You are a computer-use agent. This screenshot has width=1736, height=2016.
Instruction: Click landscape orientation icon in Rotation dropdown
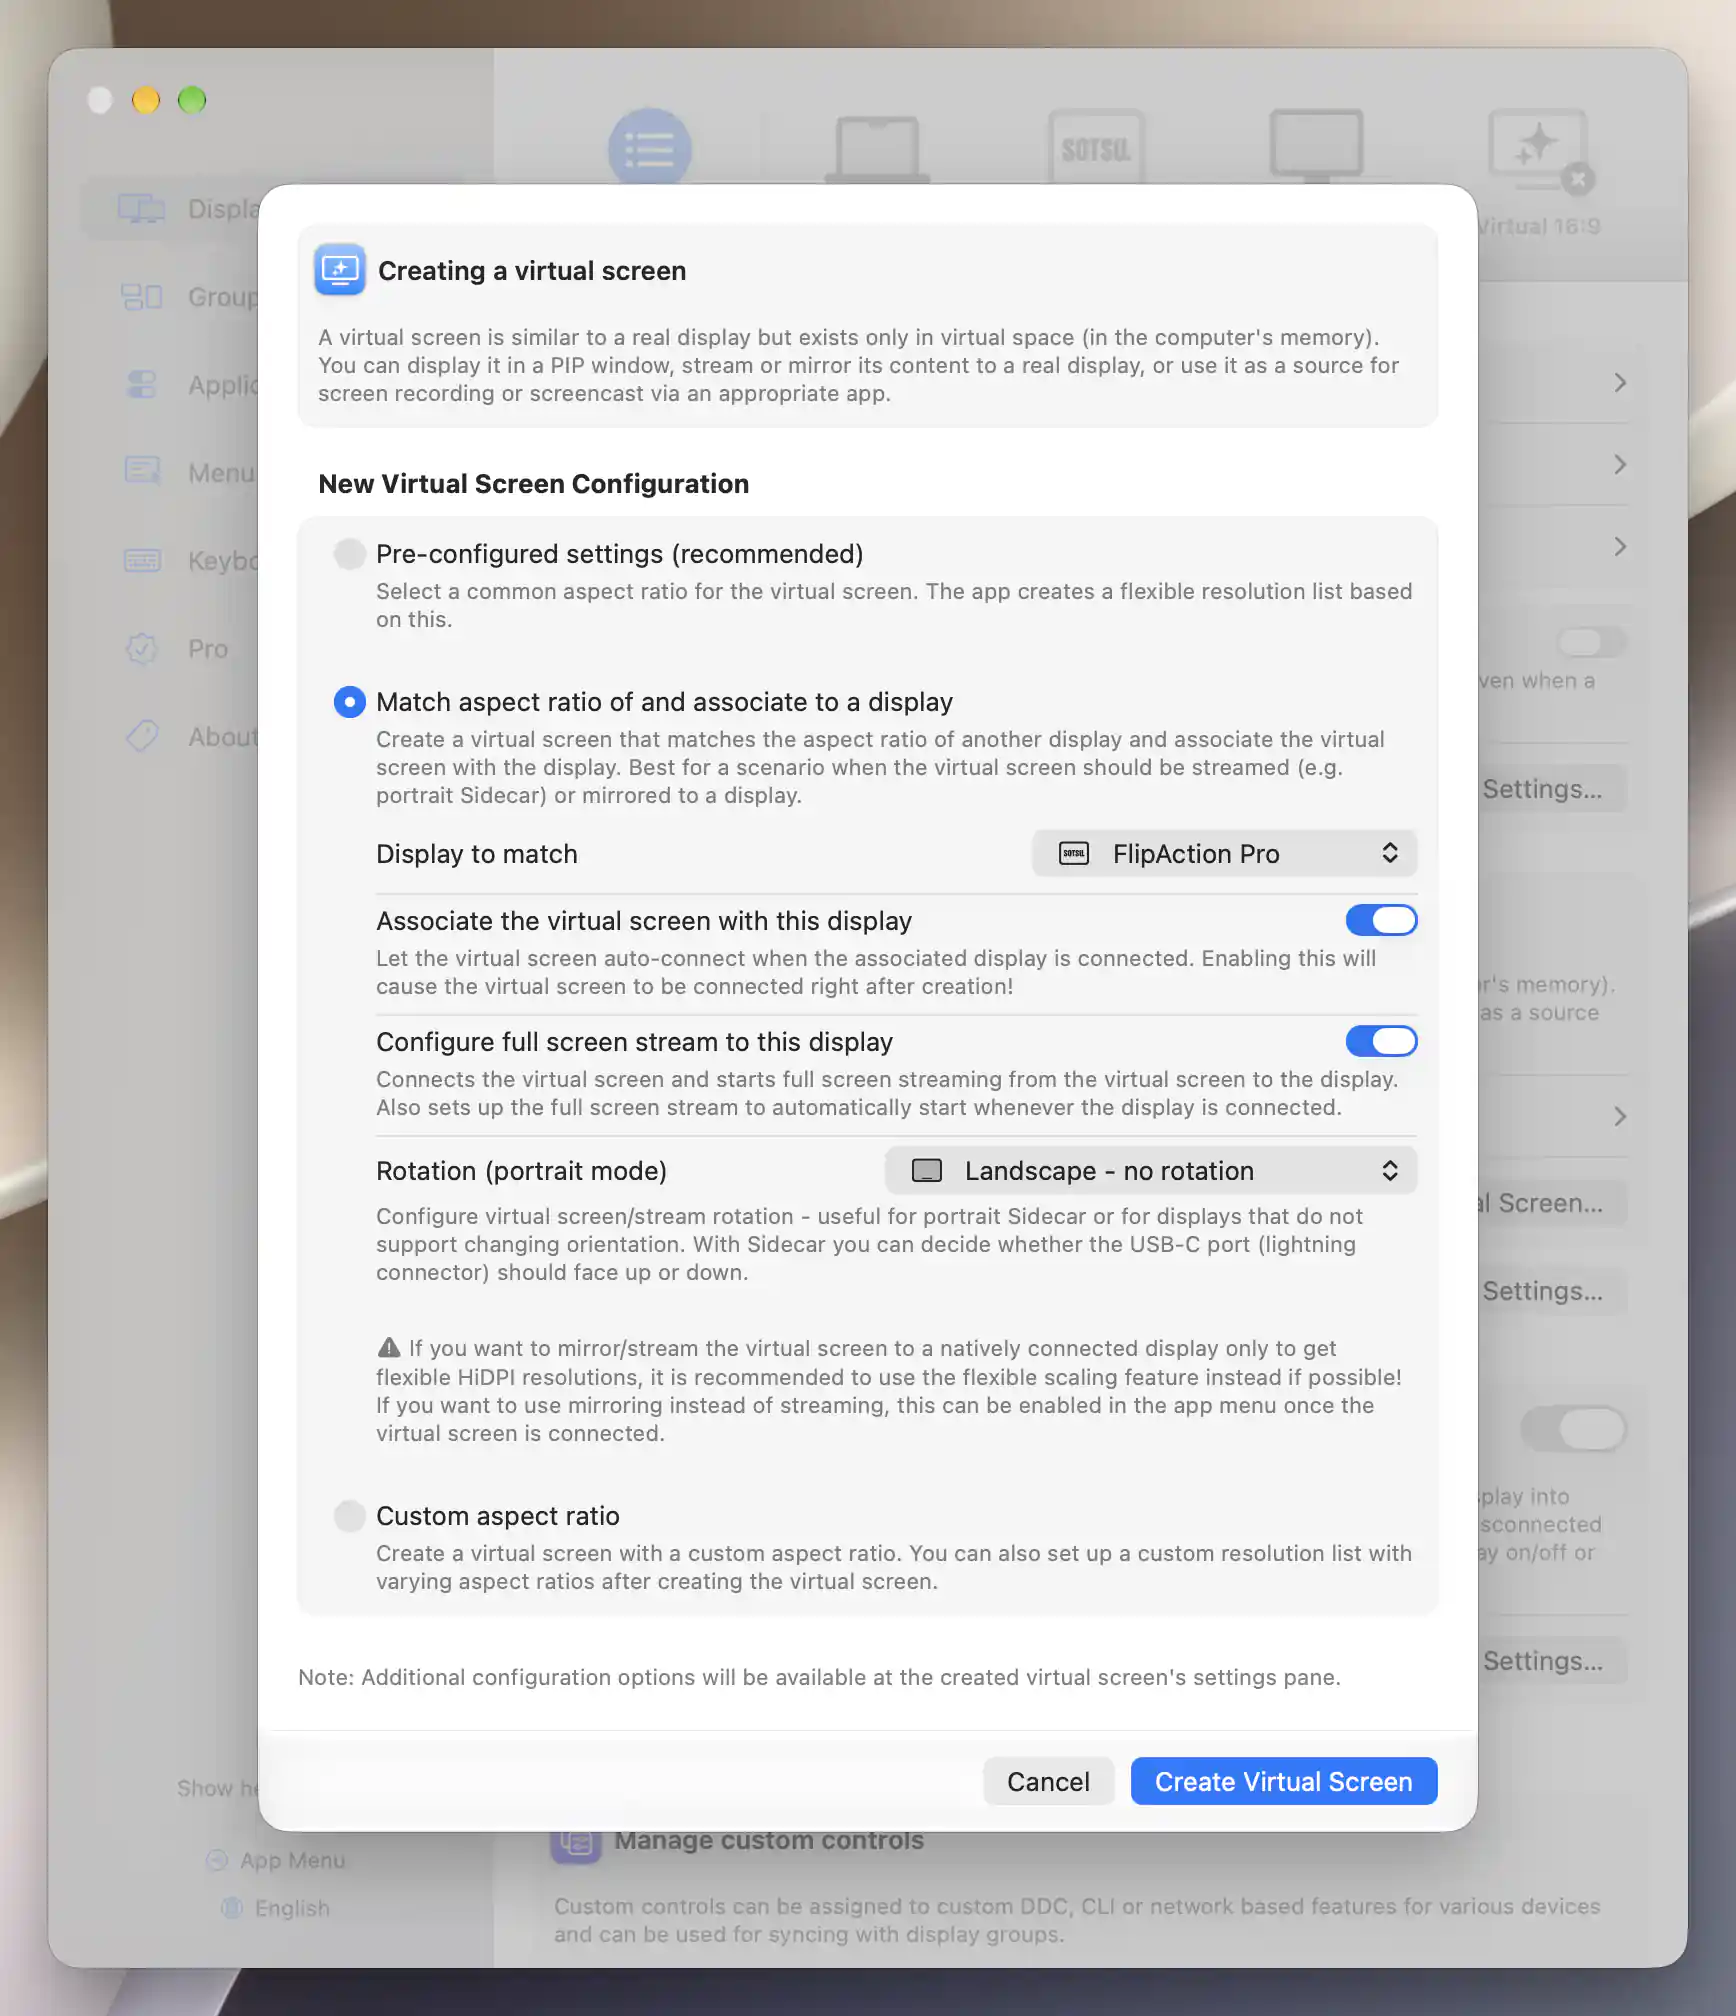(x=927, y=1171)
